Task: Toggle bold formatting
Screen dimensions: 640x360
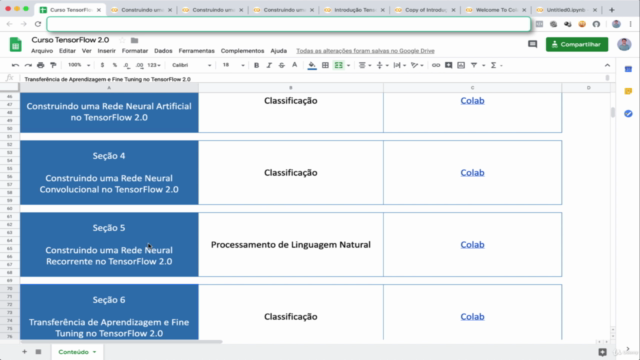Action: click(256, 65)
